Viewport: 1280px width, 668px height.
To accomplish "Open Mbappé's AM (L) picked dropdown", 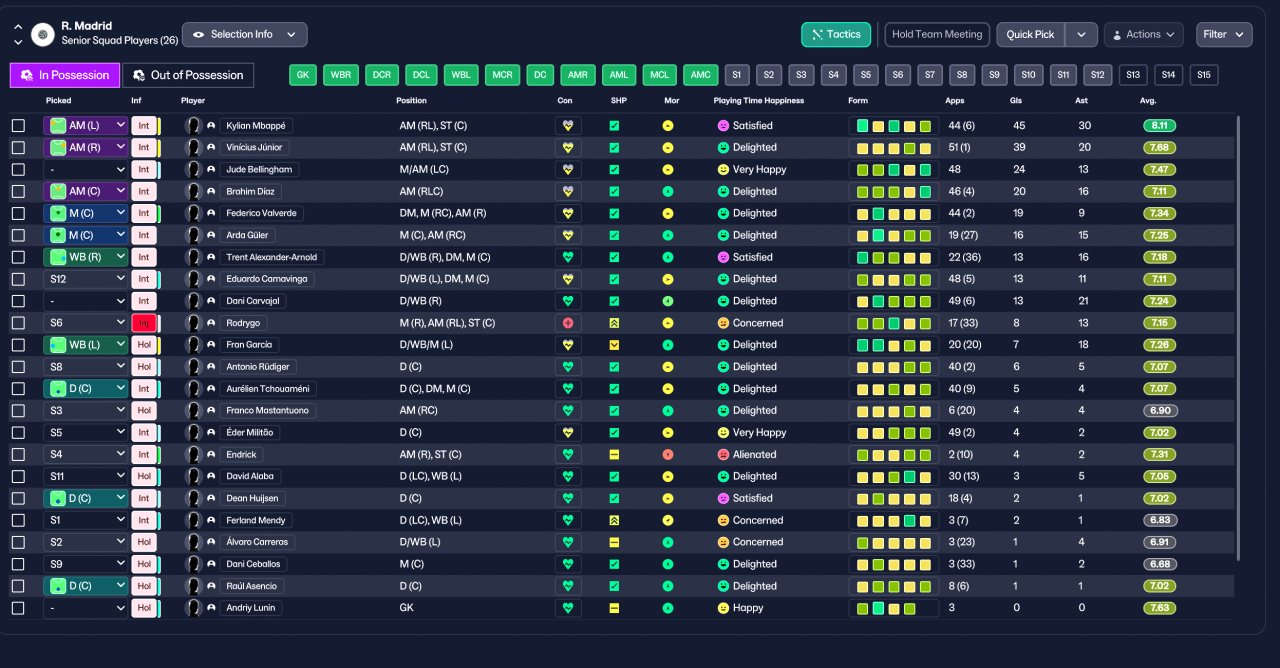I will tap(86, 126).
